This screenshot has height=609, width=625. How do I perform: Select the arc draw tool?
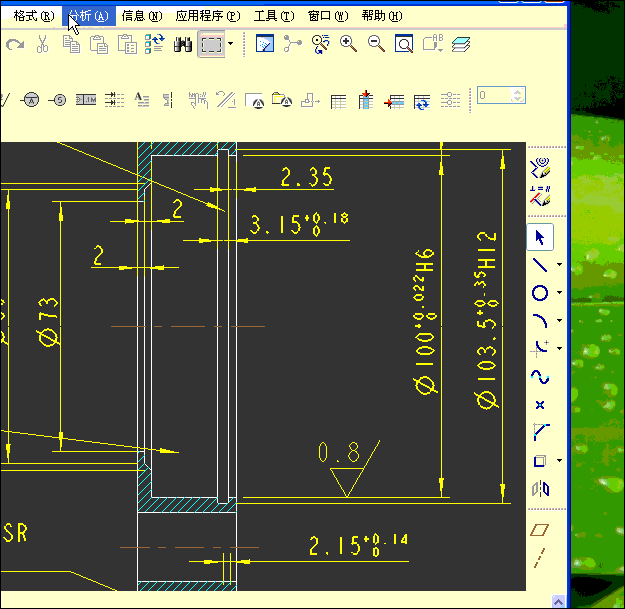click(x=540, y=320)
